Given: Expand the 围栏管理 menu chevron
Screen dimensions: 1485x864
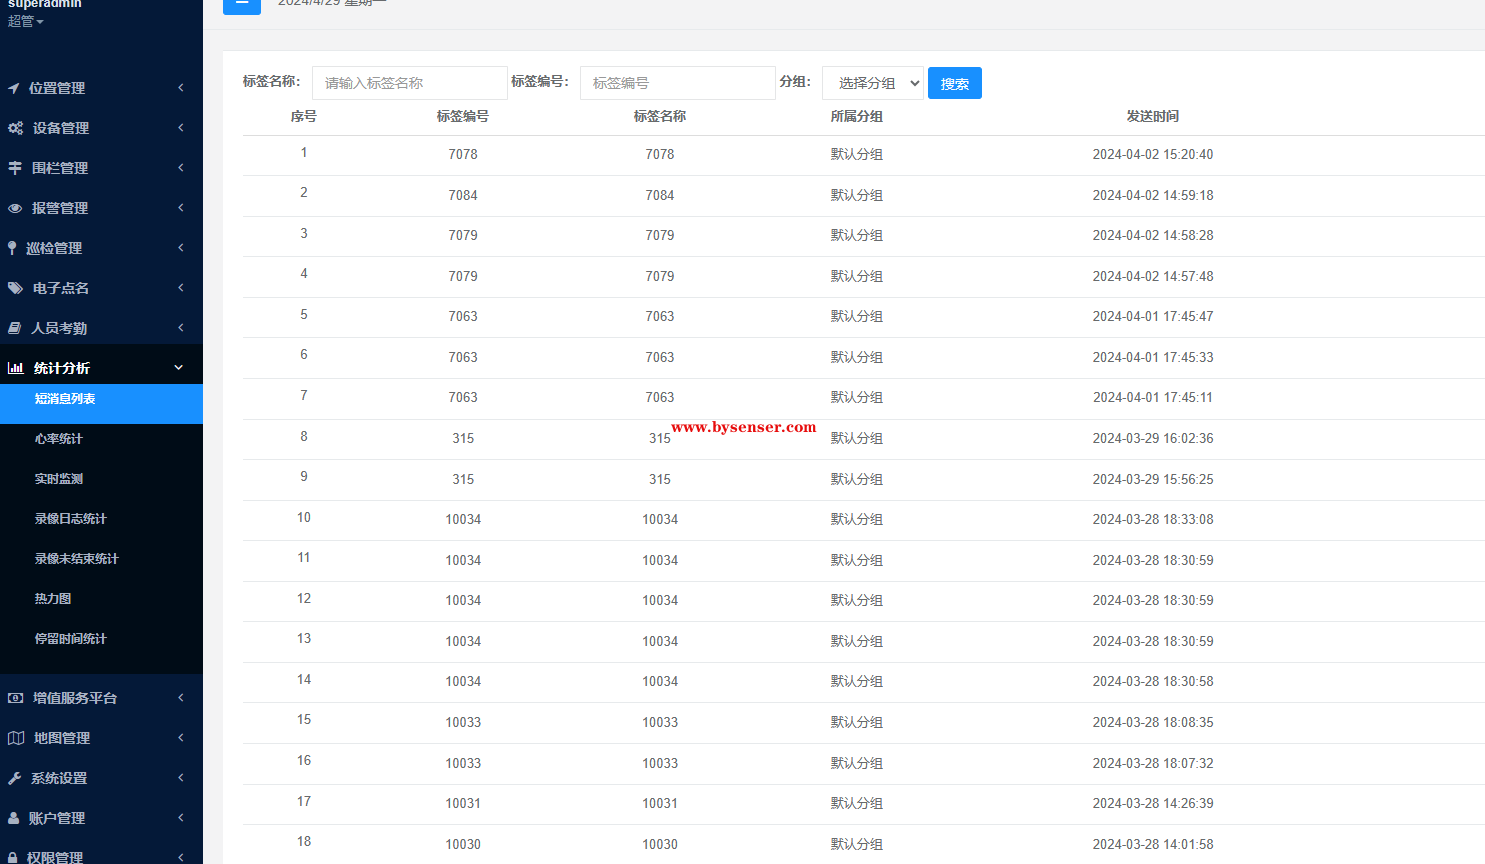Looking at the screenshot, I should coord(181,168).
